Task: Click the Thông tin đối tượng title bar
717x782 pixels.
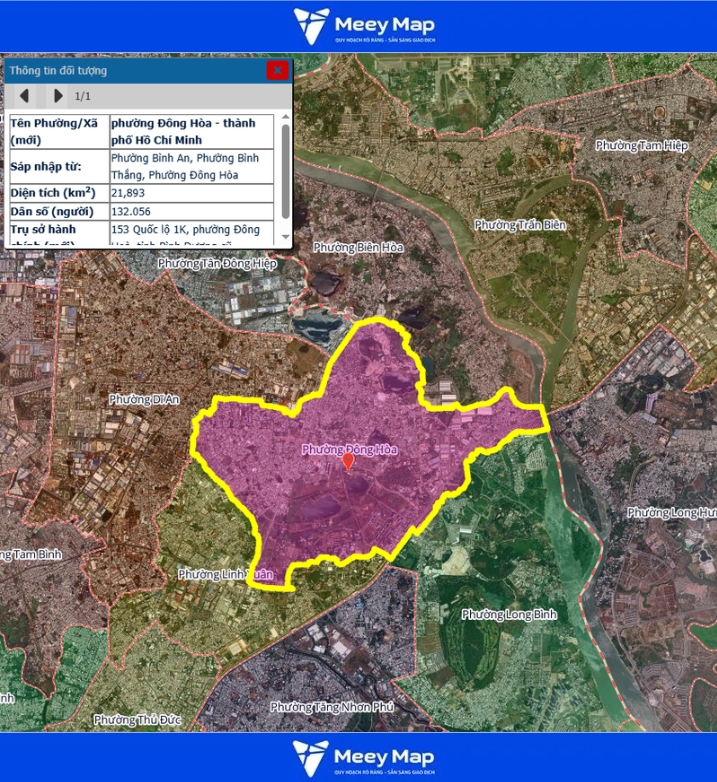Action: [130, 70]
